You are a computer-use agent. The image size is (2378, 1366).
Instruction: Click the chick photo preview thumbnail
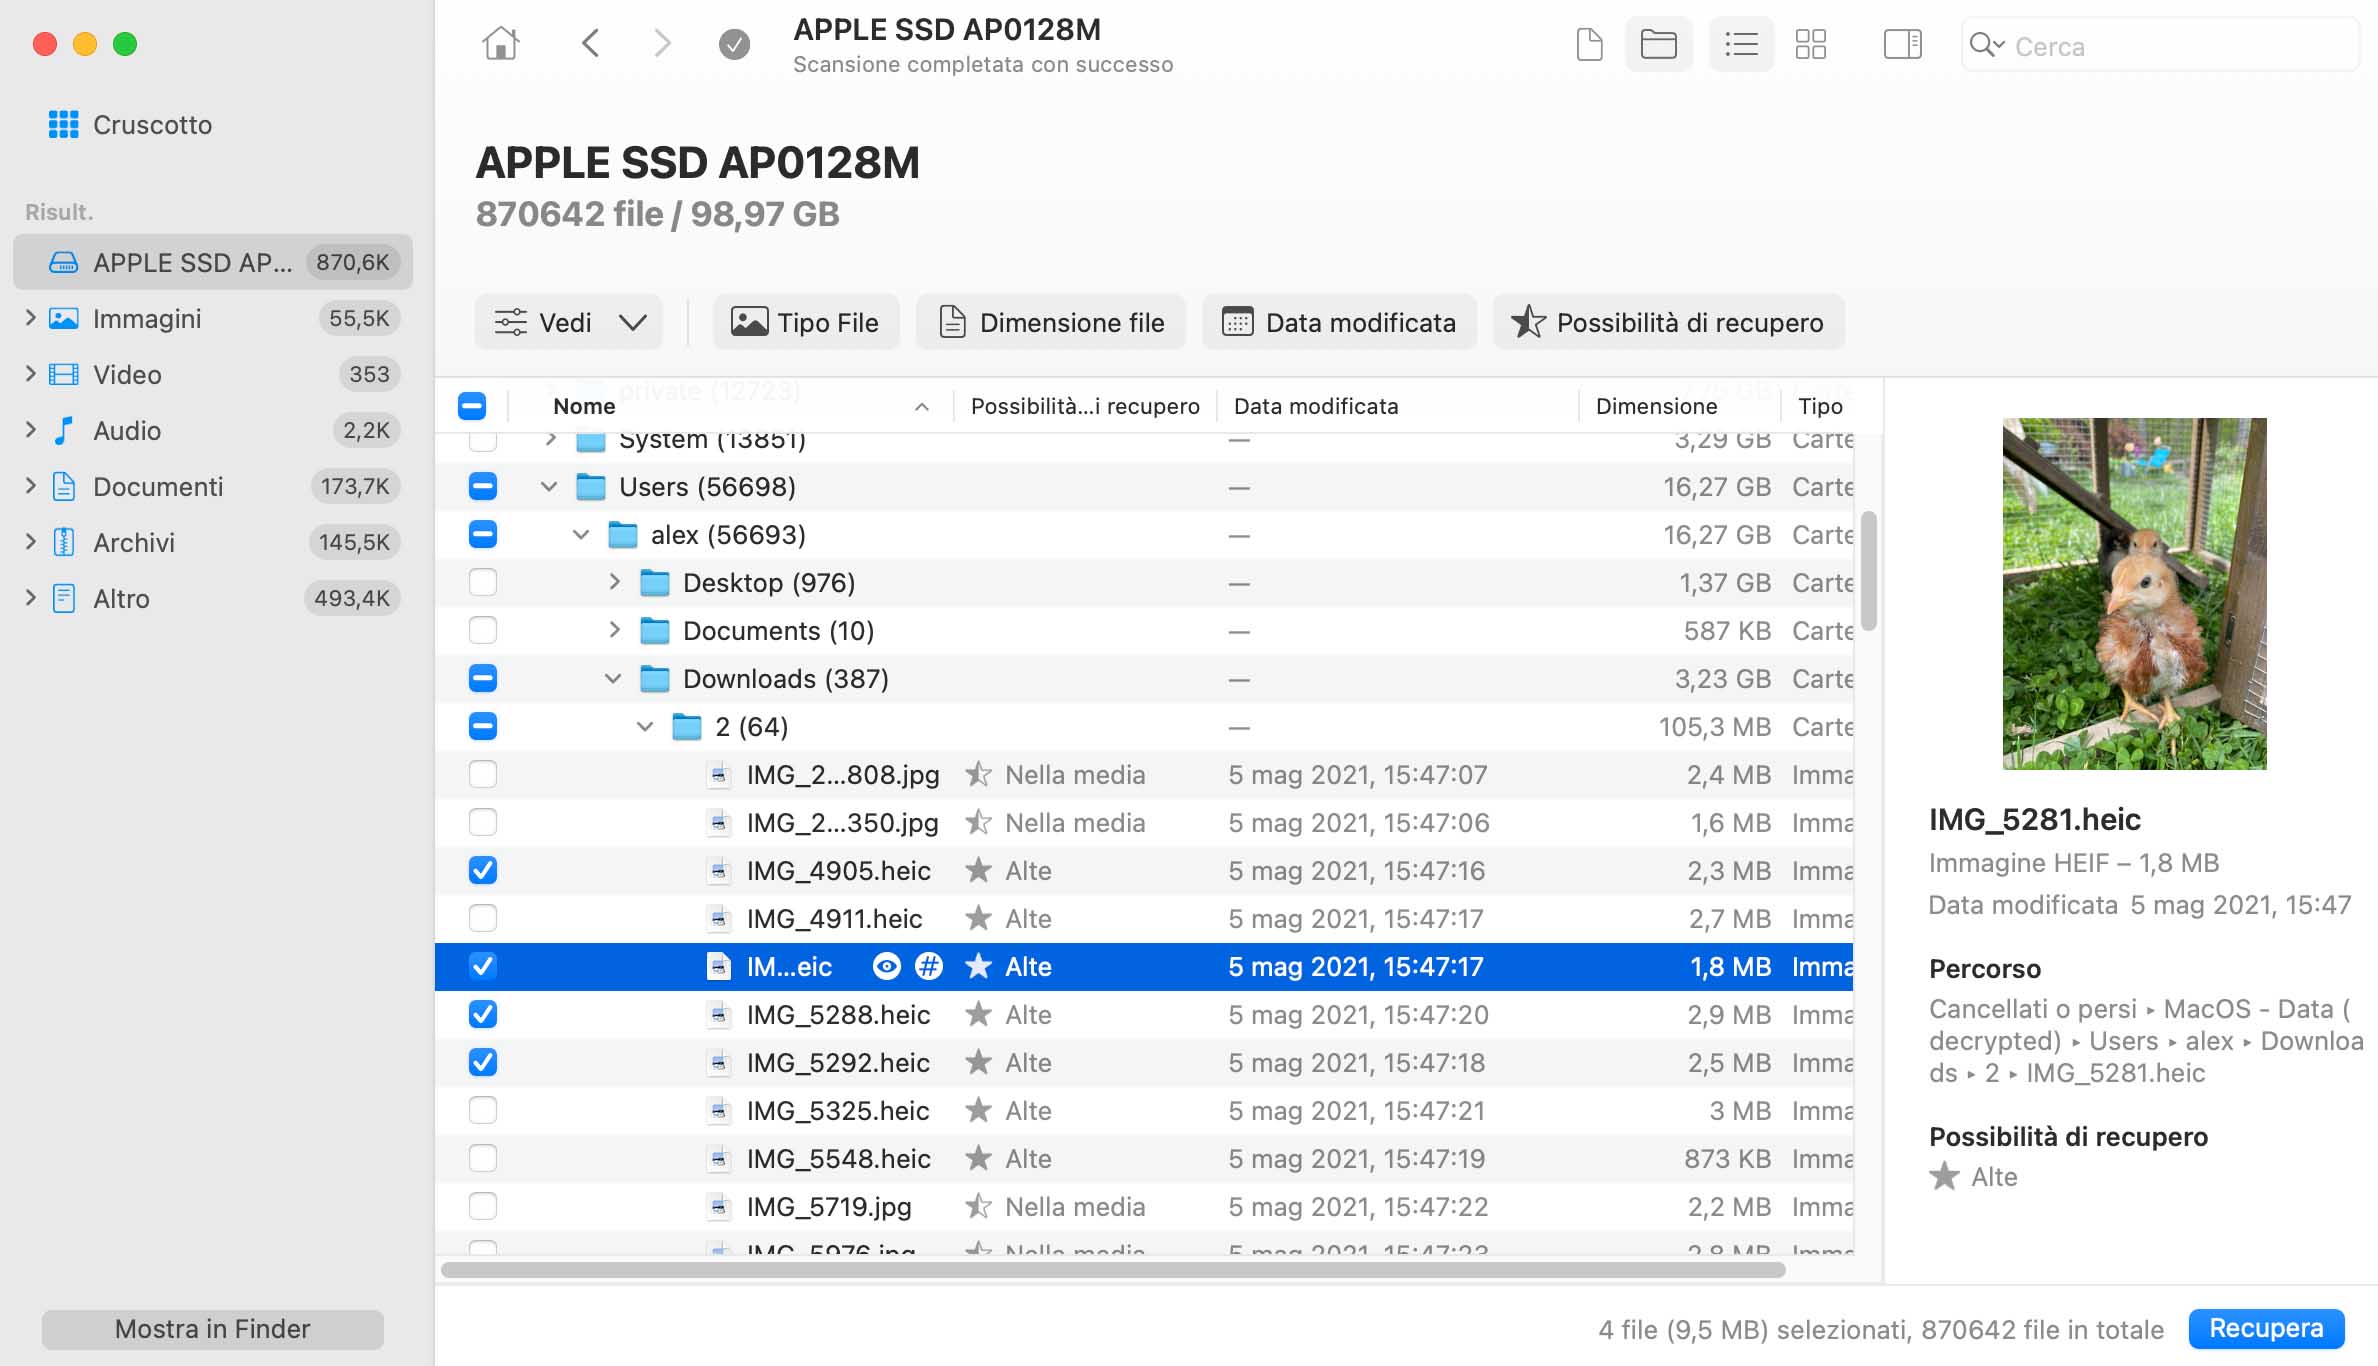pos(2134,594)
